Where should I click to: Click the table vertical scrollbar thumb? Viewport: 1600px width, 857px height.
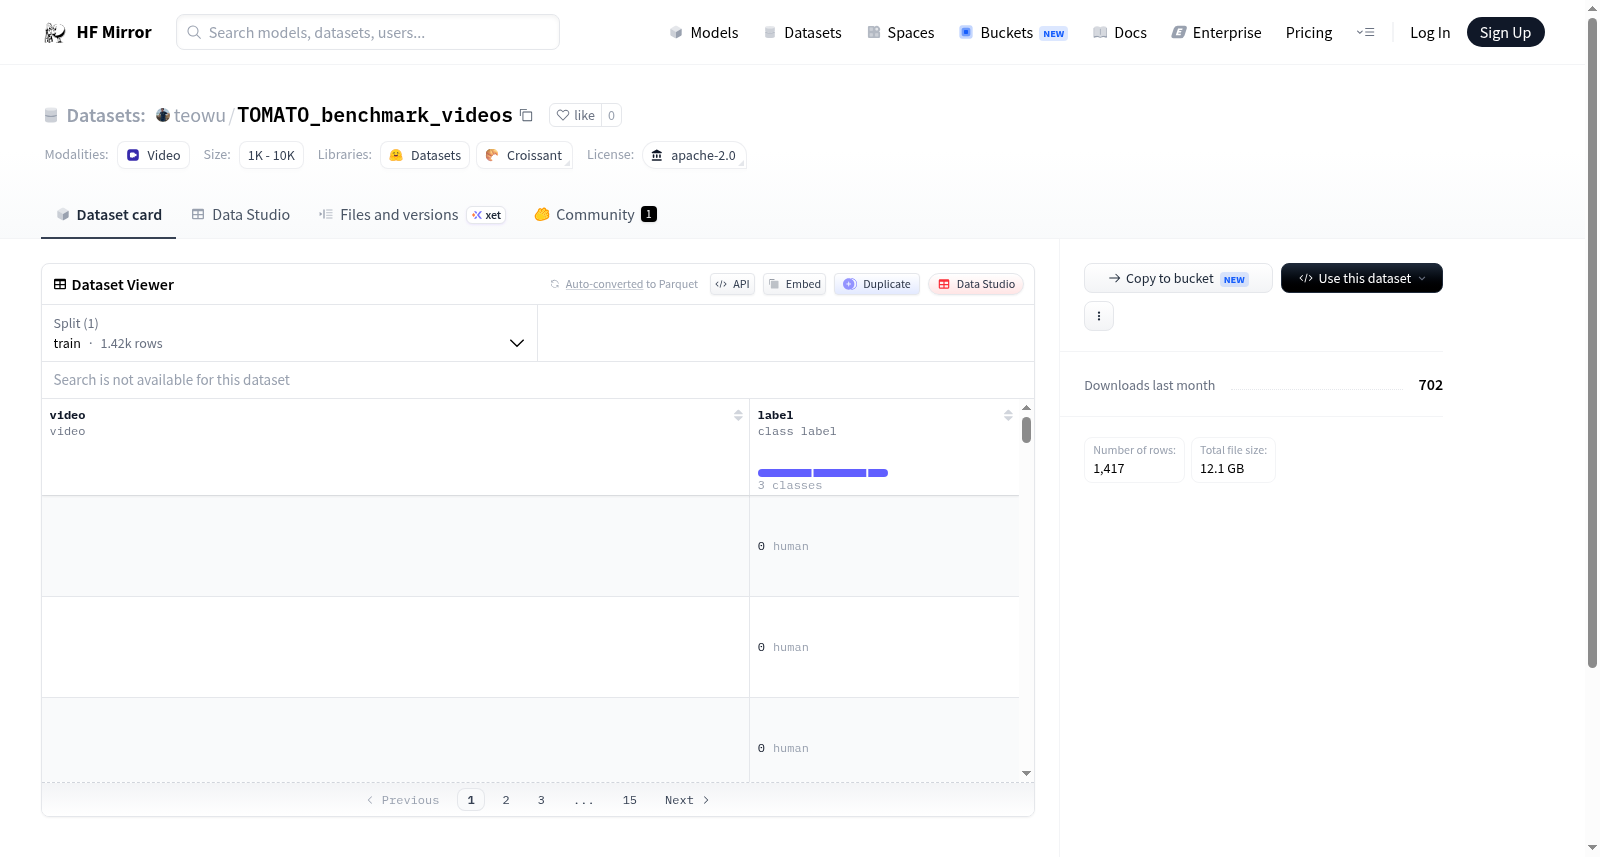[x=1026, y=430]
